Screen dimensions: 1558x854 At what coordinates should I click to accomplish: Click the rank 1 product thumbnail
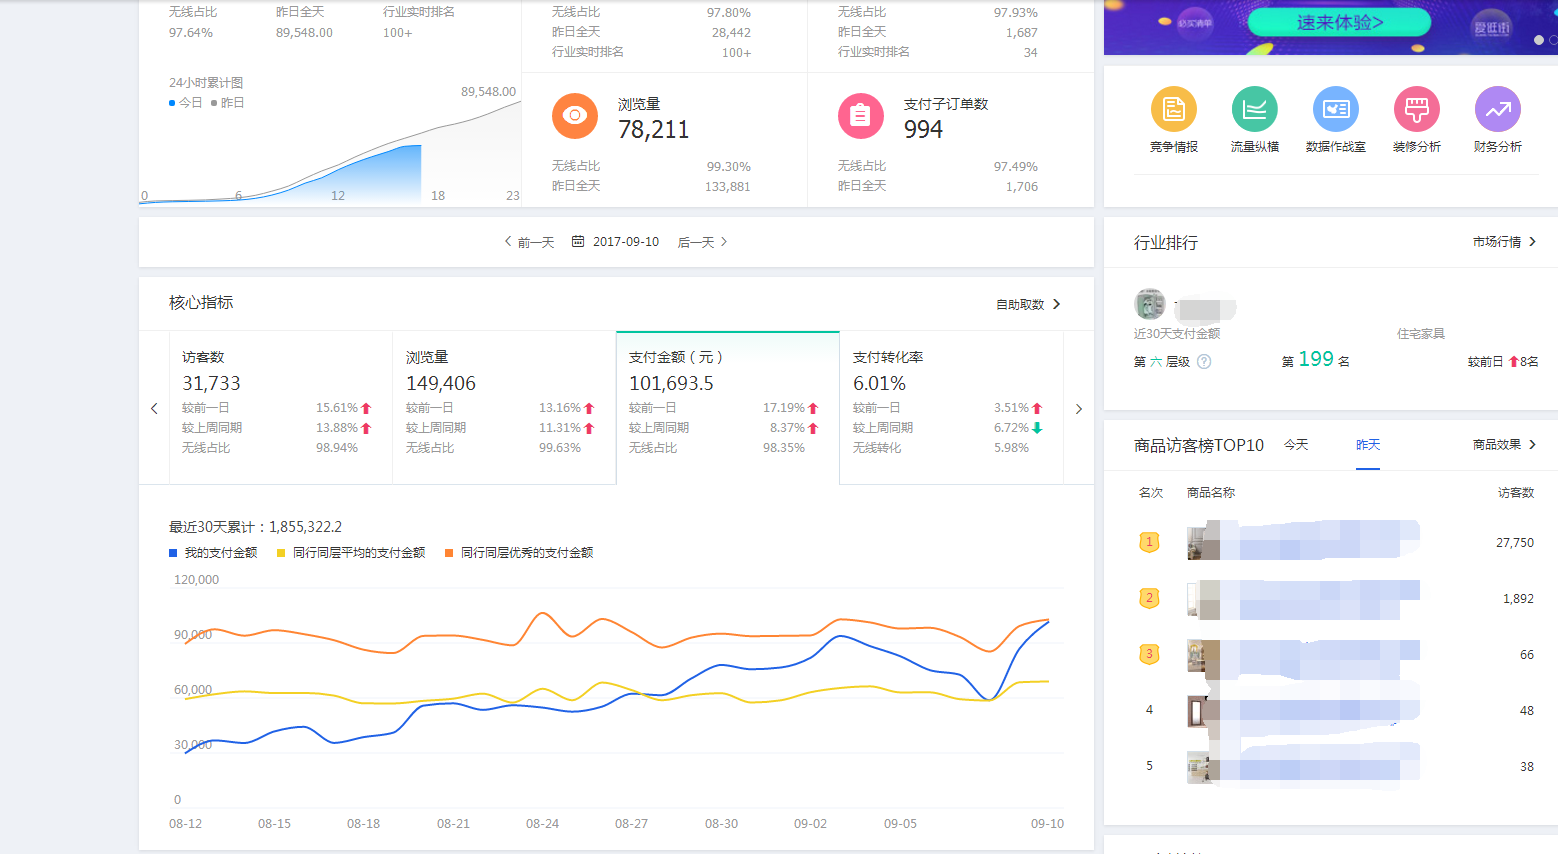point(1203,543)
